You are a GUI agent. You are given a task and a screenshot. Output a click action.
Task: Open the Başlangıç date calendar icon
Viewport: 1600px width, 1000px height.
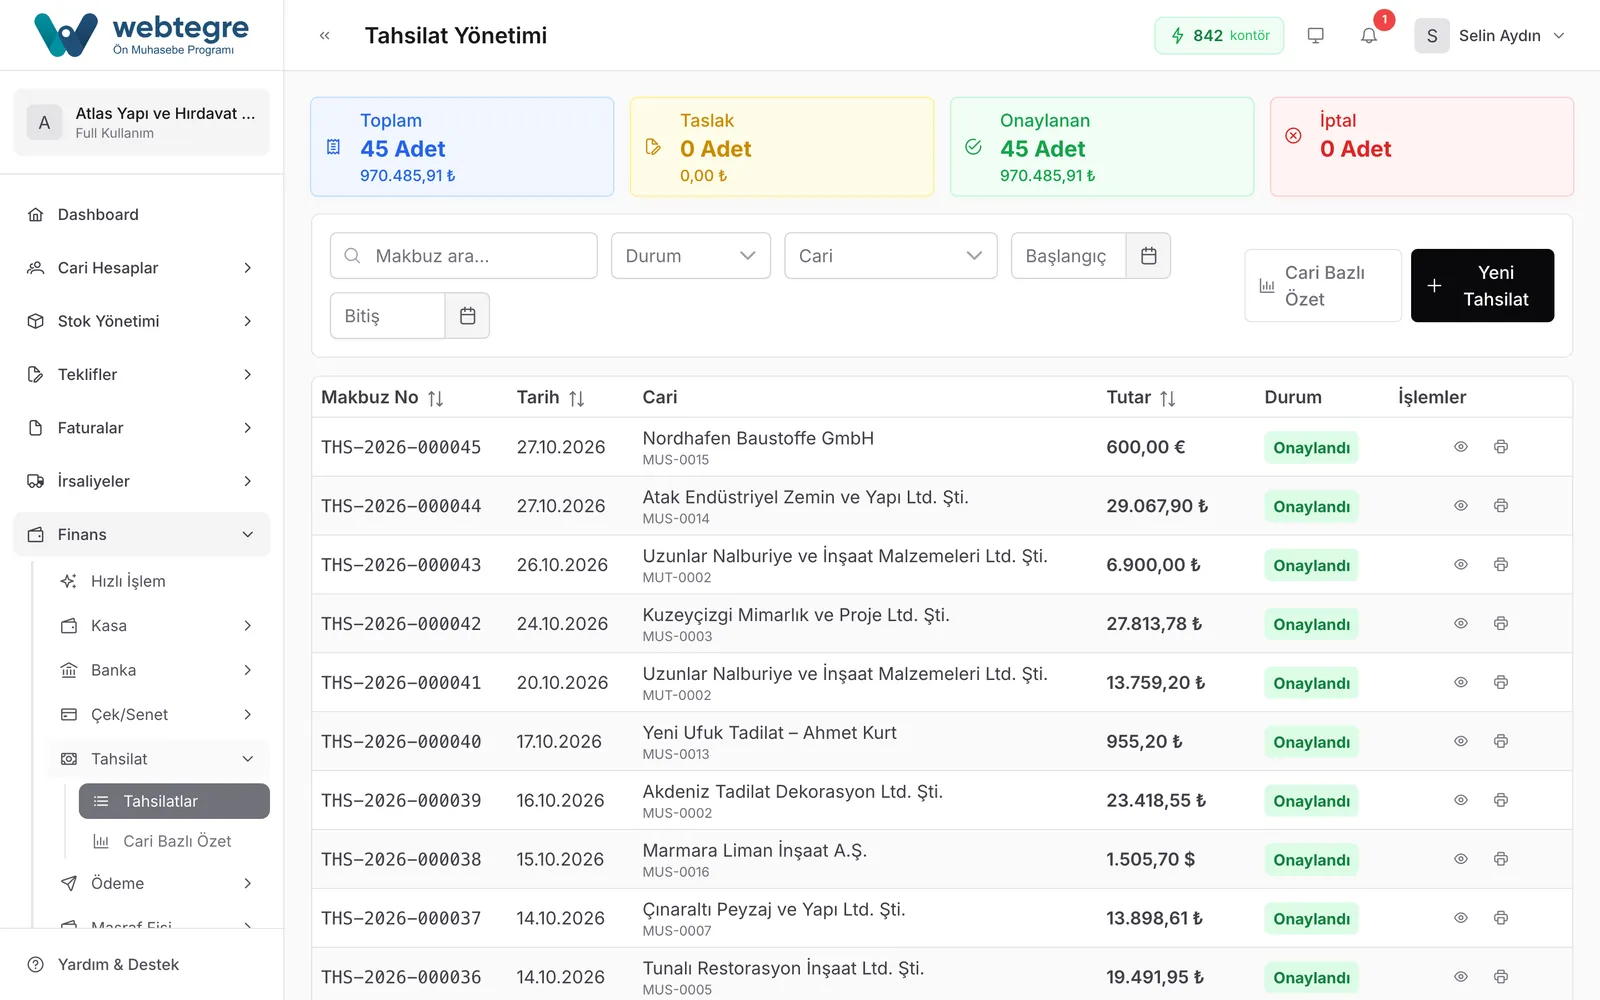pos(1148,256)
